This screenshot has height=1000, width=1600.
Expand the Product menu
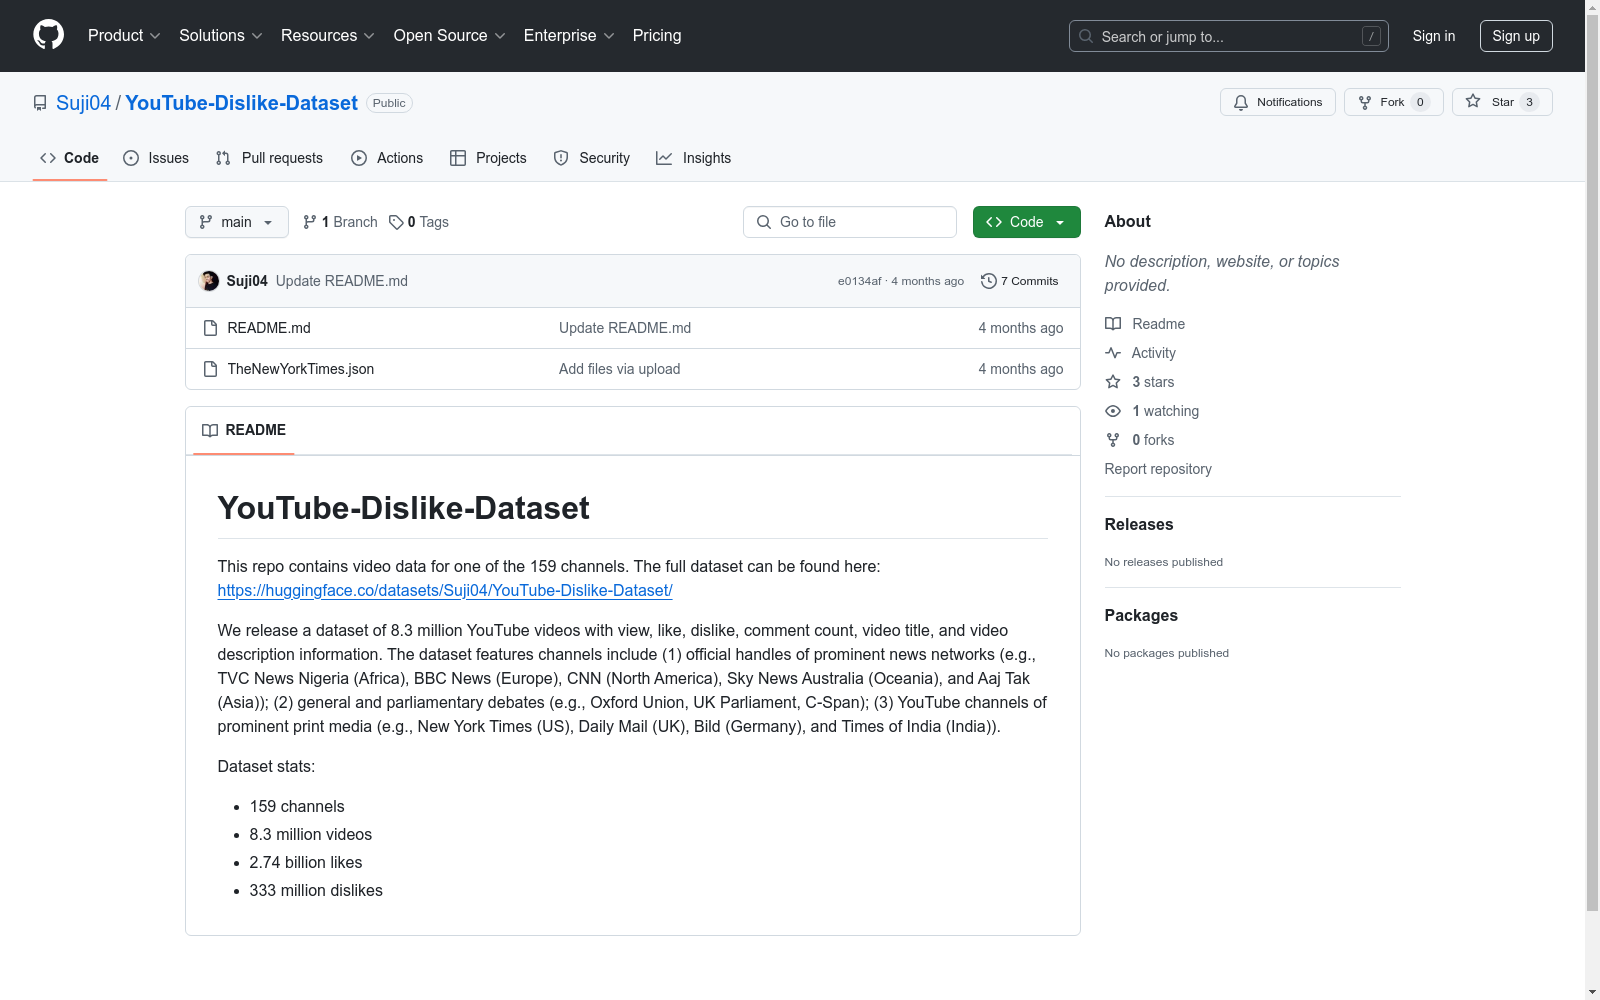(124, 36)
